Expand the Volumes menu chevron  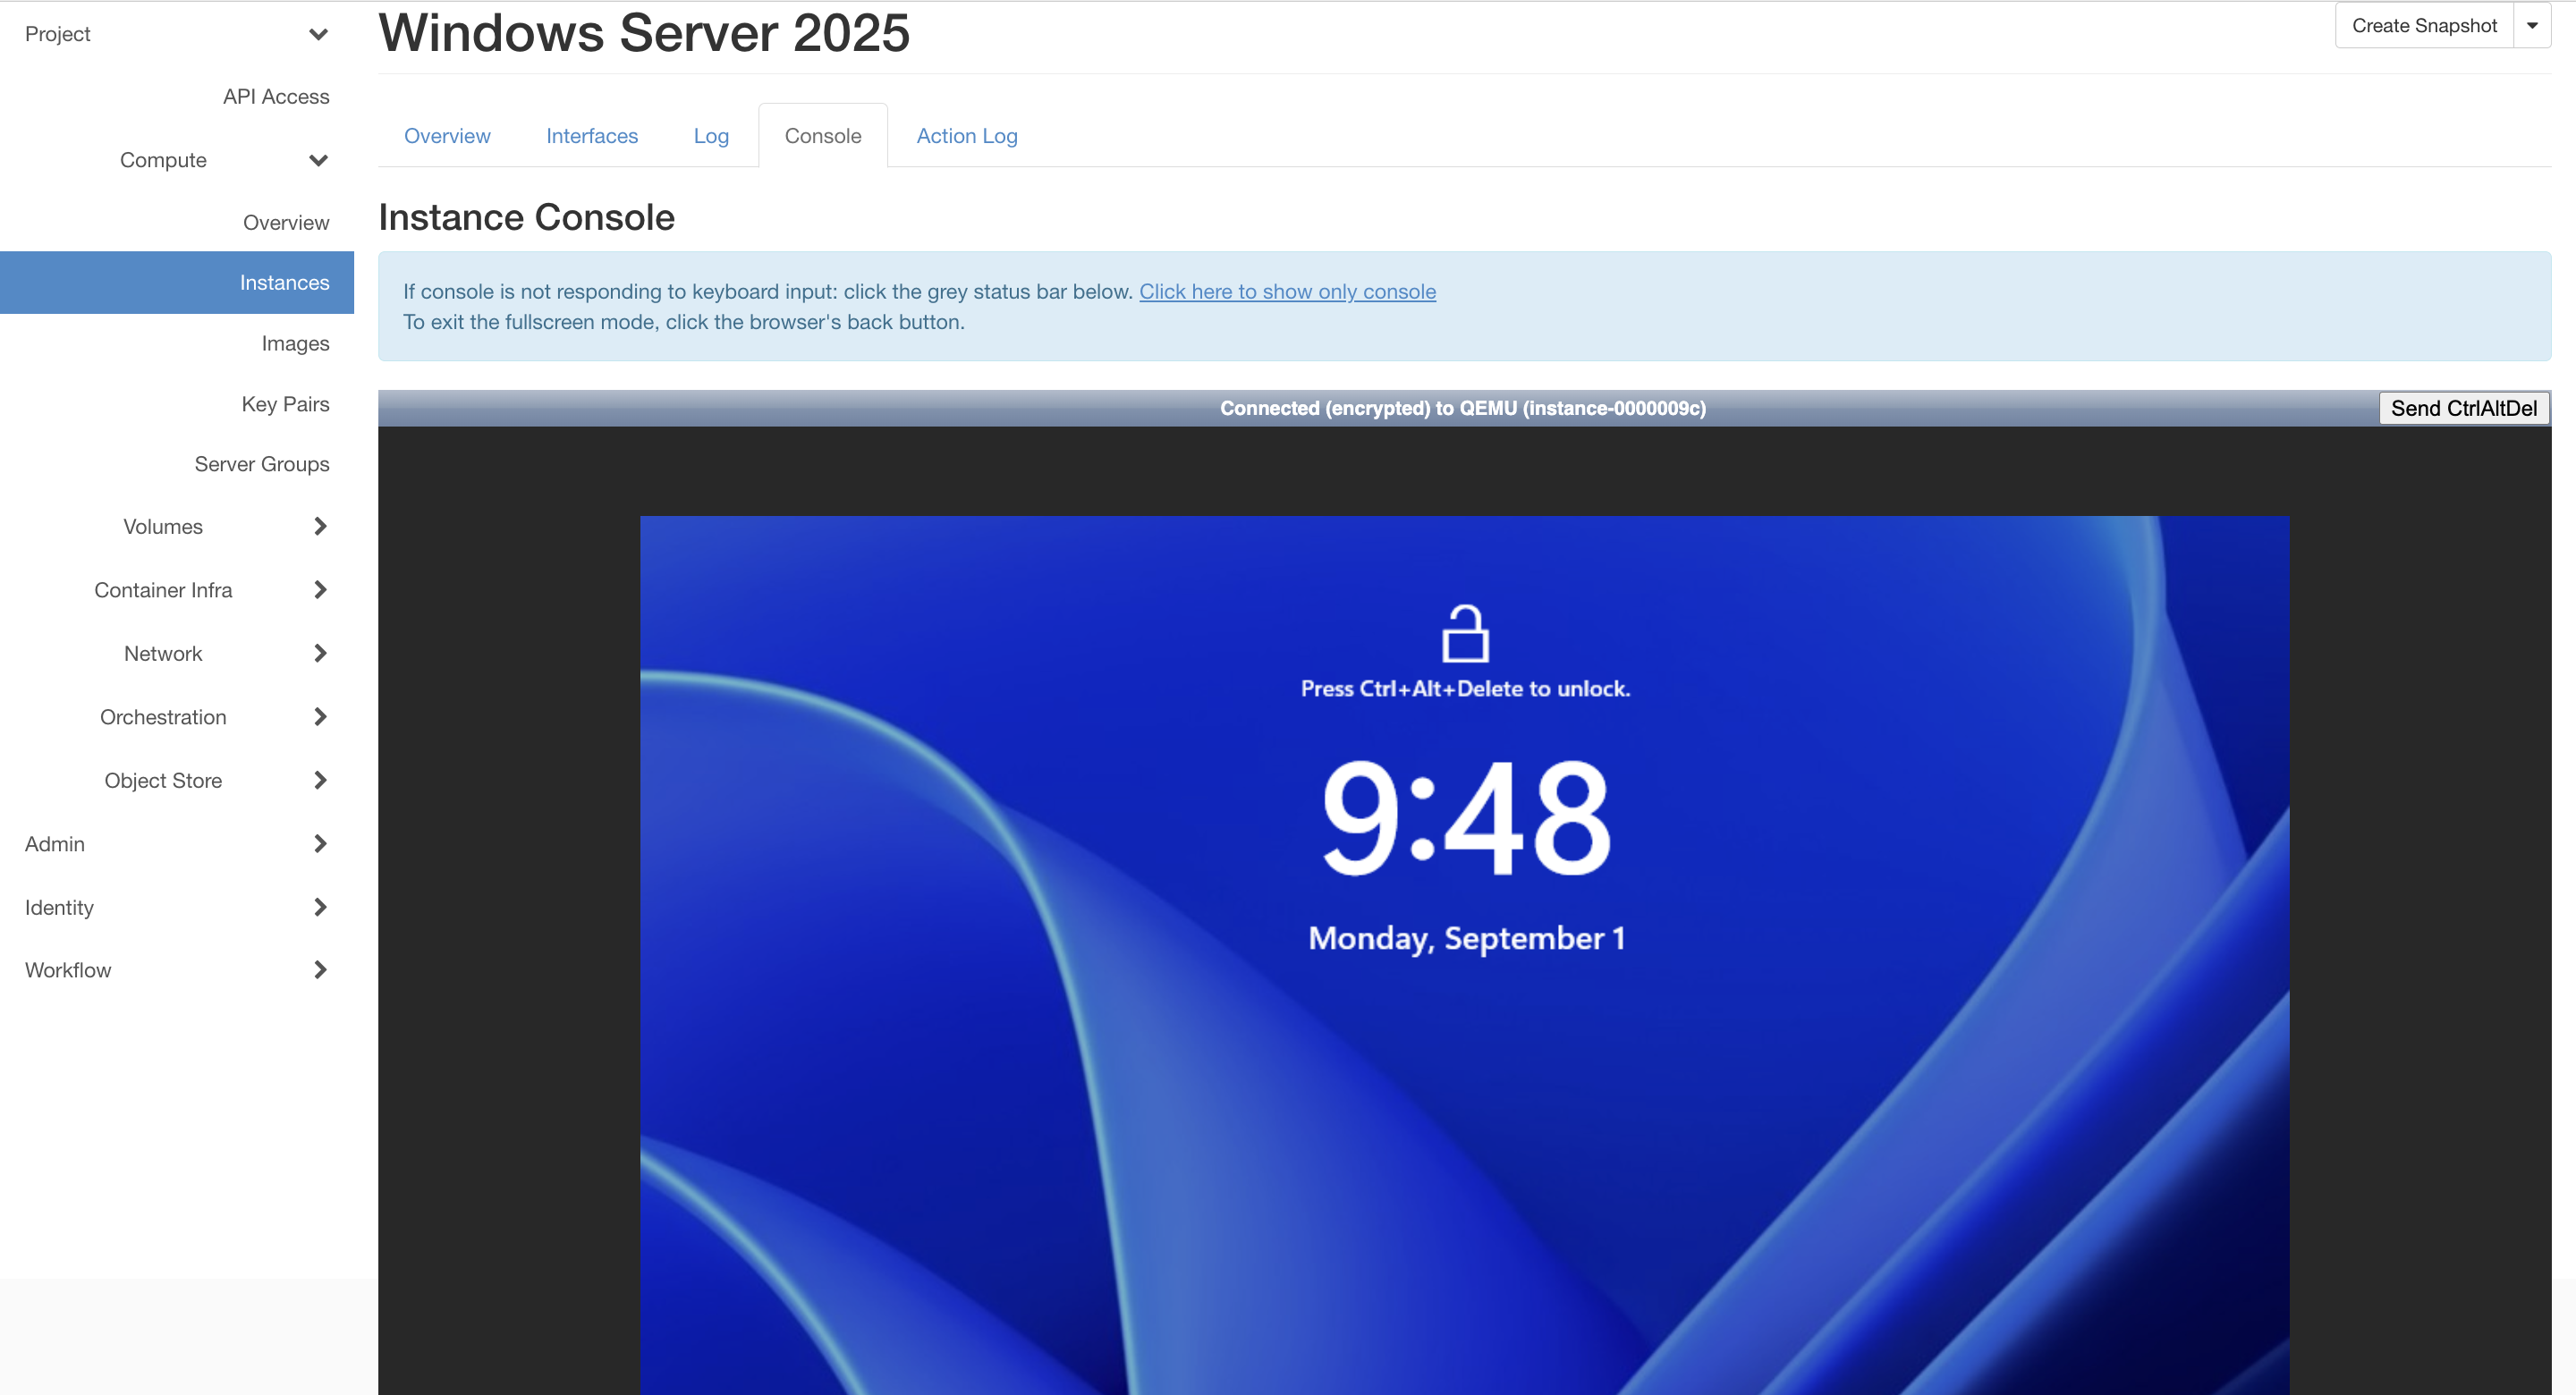(320, 526)
